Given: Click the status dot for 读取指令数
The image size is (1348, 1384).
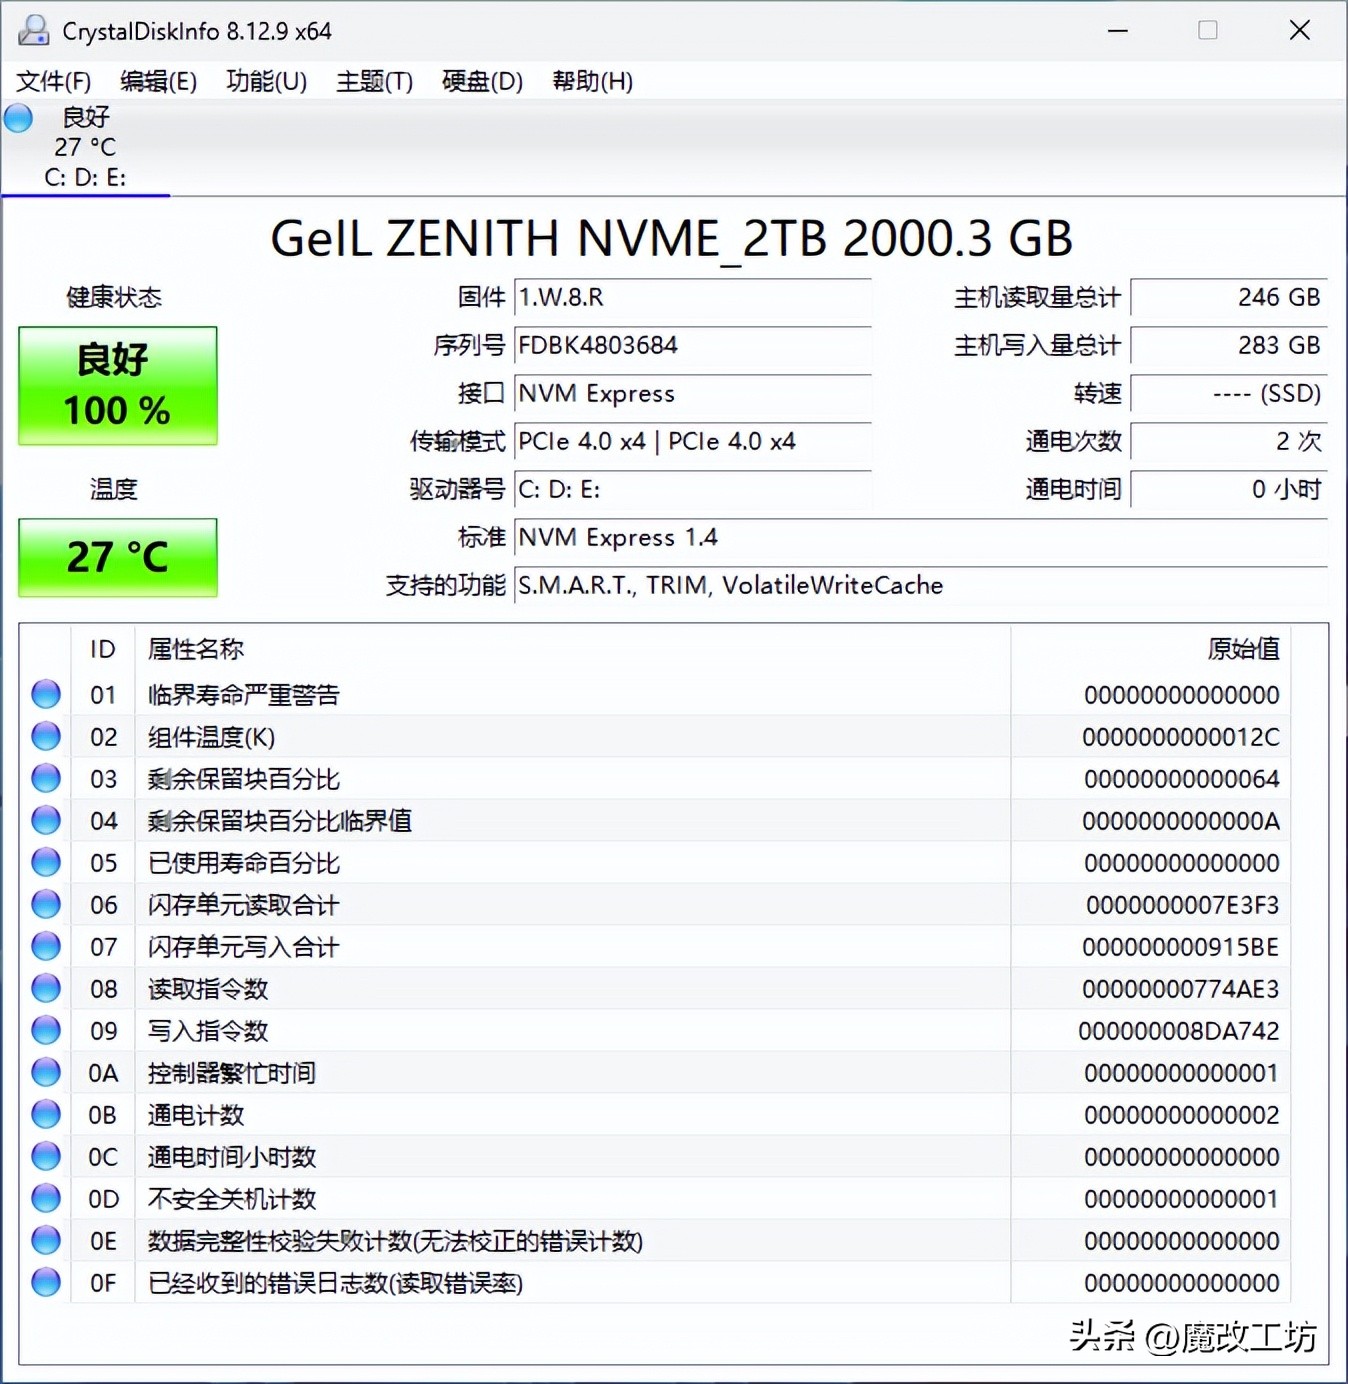Looking at the screenshot, I should pyautogui.click(x=45, y=988).
